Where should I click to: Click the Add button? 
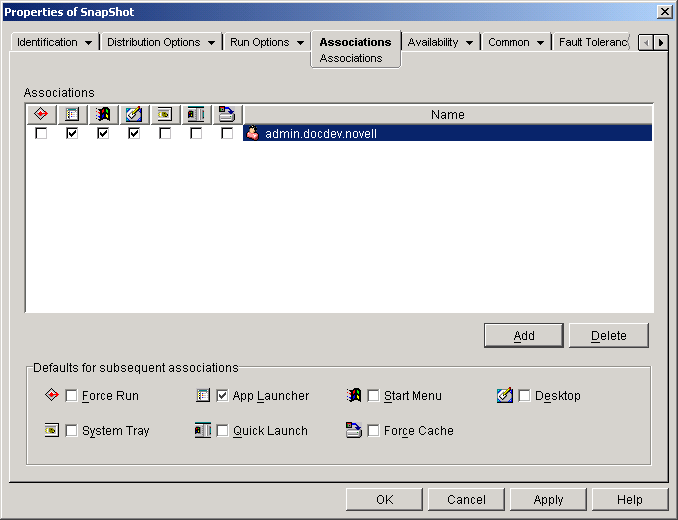524,335
